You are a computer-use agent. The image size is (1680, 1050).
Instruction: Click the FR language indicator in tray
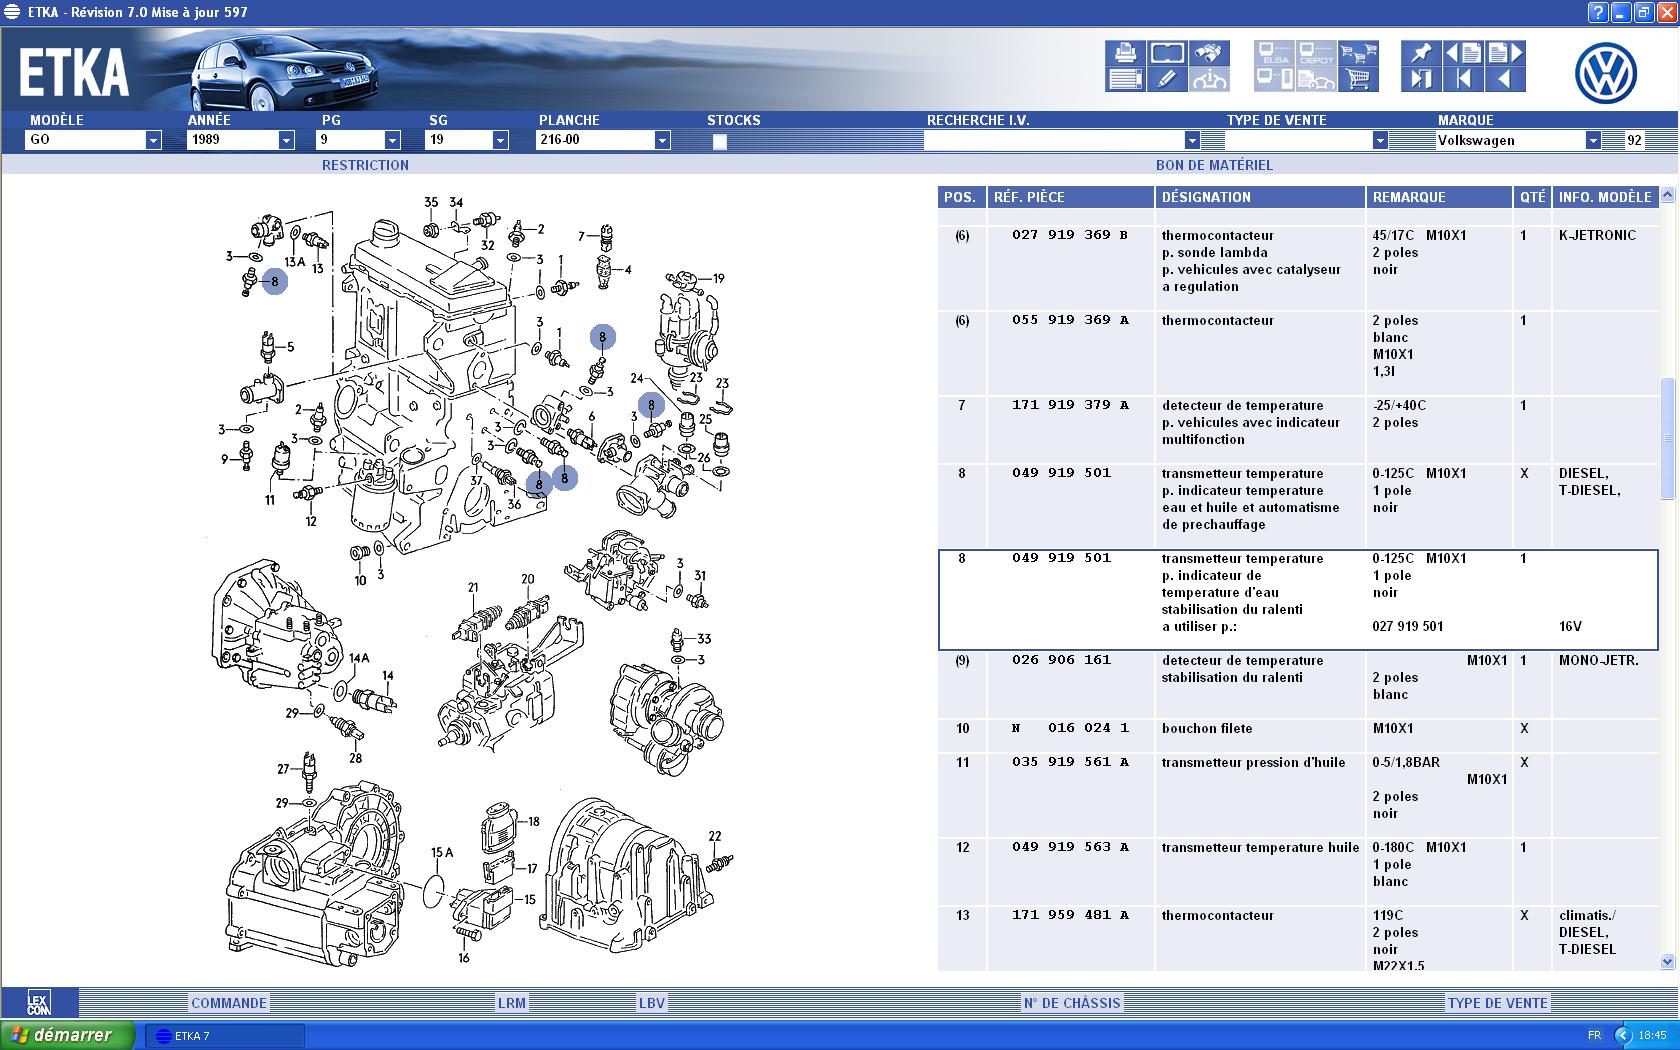(x=1594, y=1036)
